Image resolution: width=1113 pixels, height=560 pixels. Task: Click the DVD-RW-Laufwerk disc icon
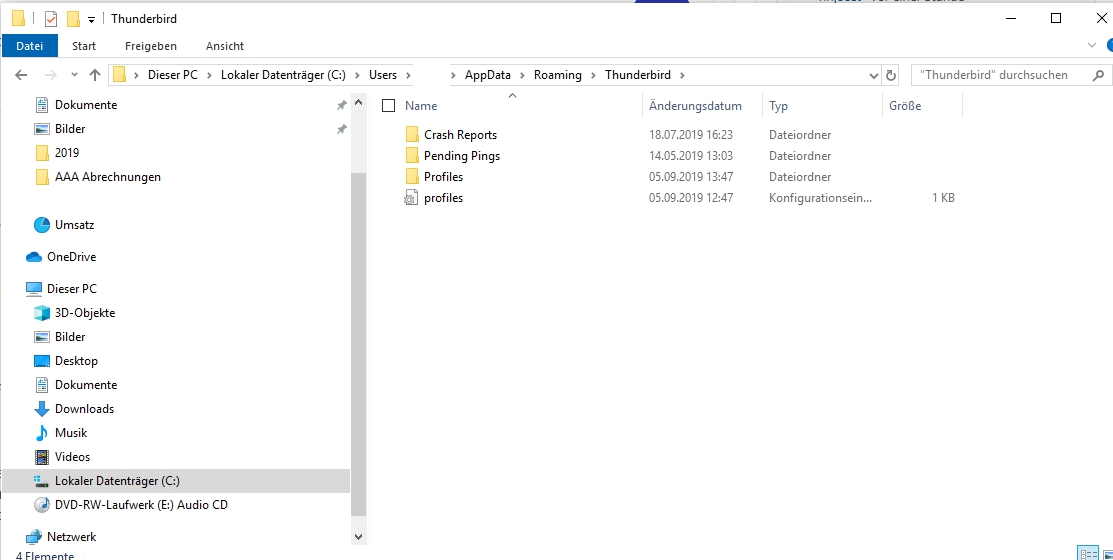point(42,505)
